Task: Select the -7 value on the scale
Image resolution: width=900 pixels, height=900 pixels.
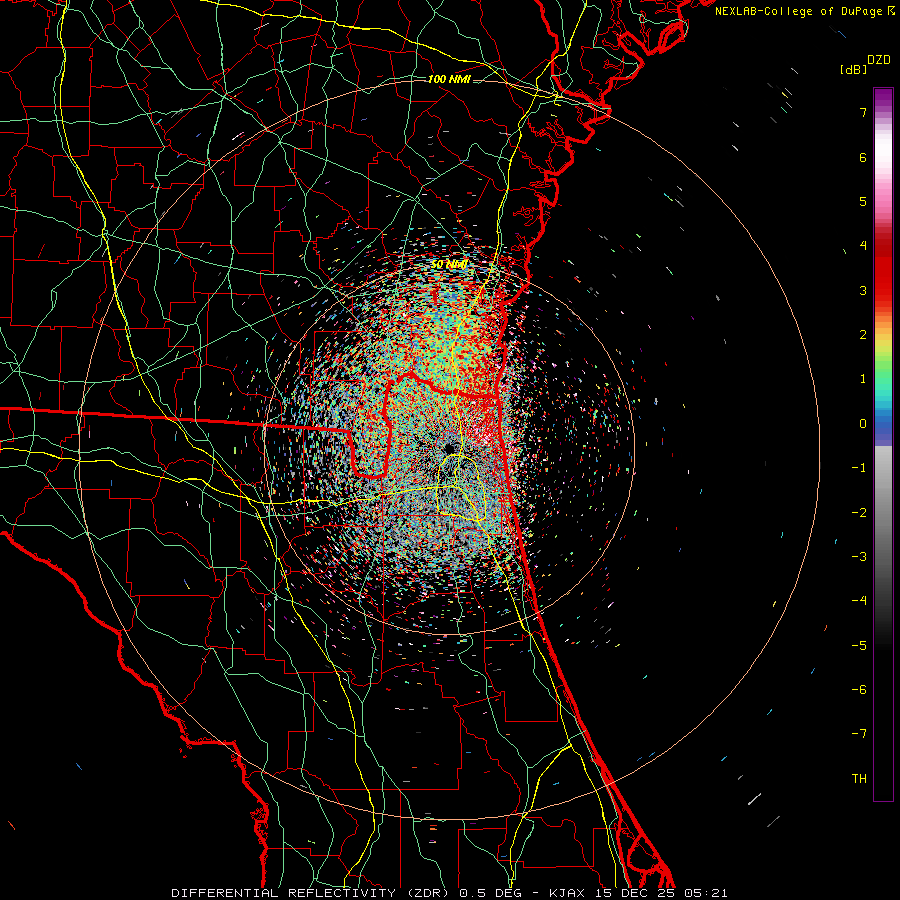Action: tap(859, 734)
